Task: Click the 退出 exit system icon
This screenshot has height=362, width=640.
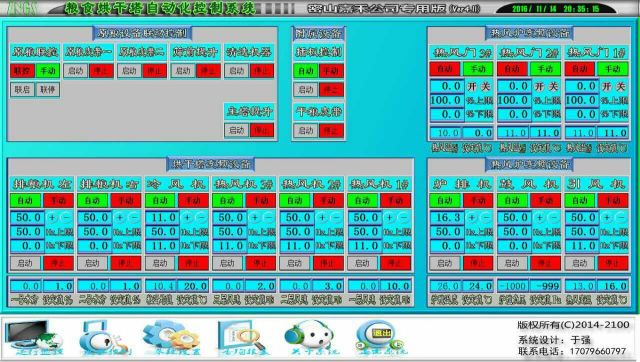Action: point(380,337)
